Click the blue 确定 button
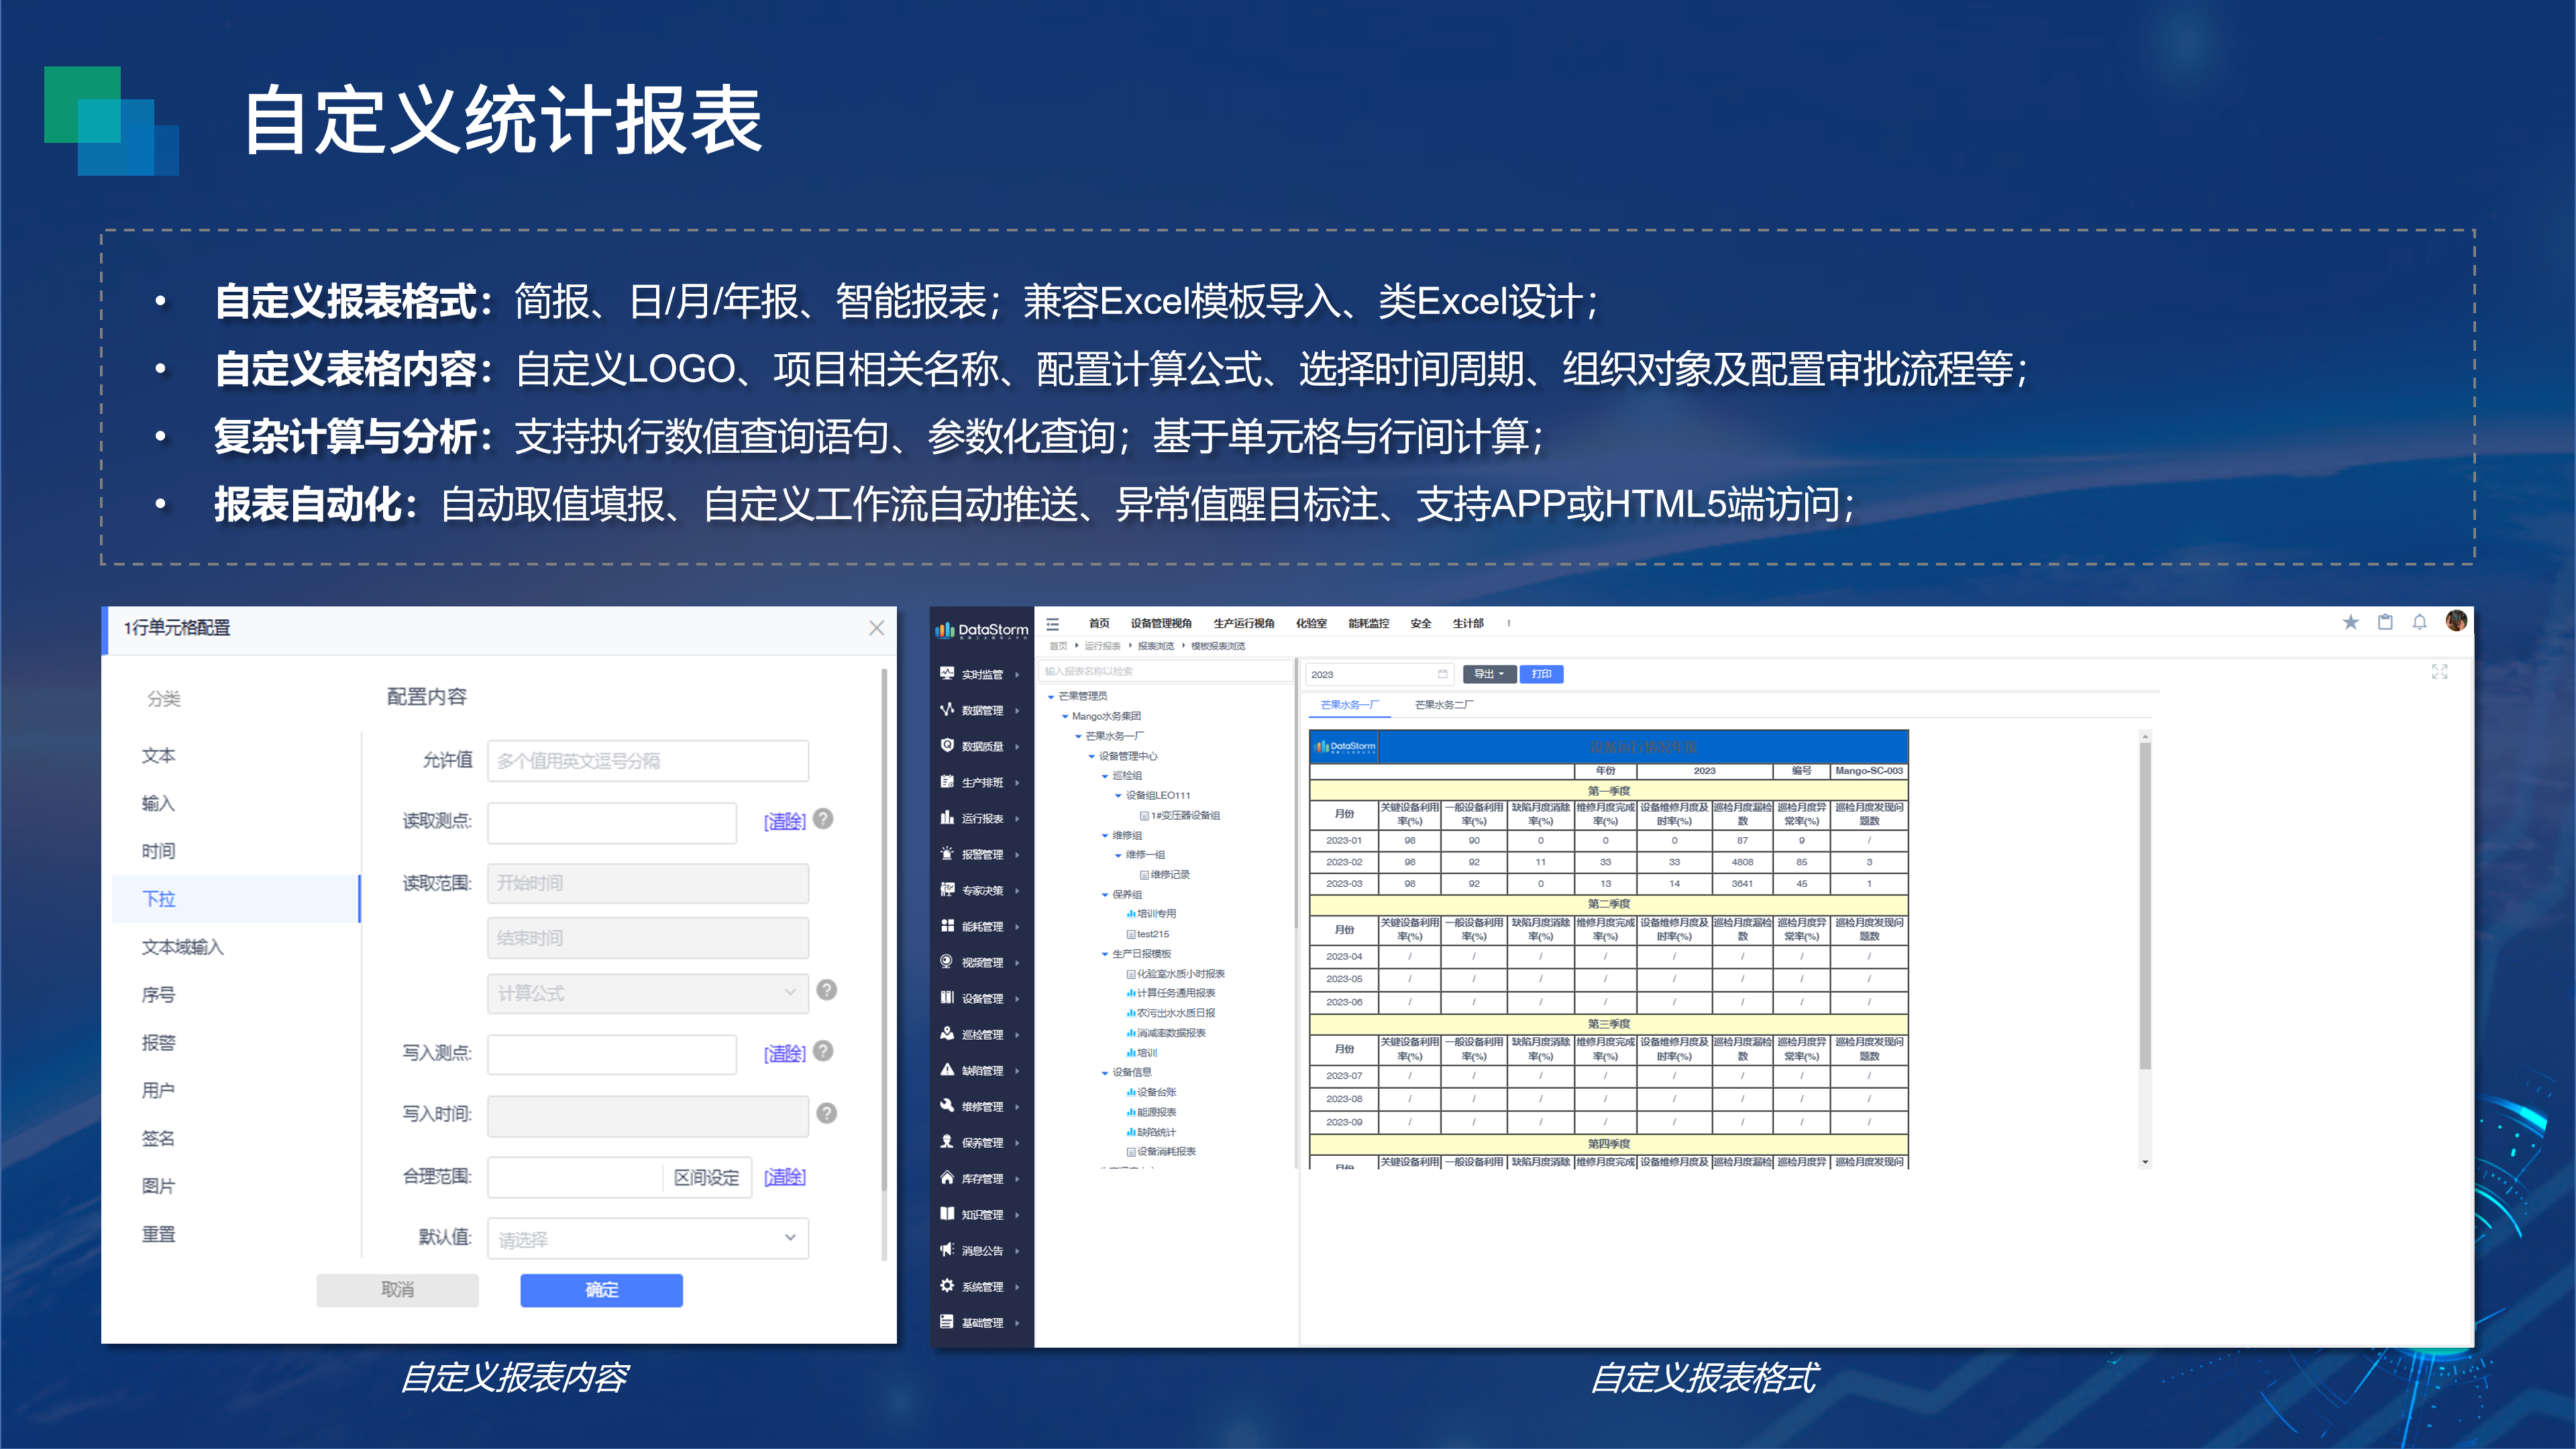This screenshot has width=2576, height=1449. 601,1290
